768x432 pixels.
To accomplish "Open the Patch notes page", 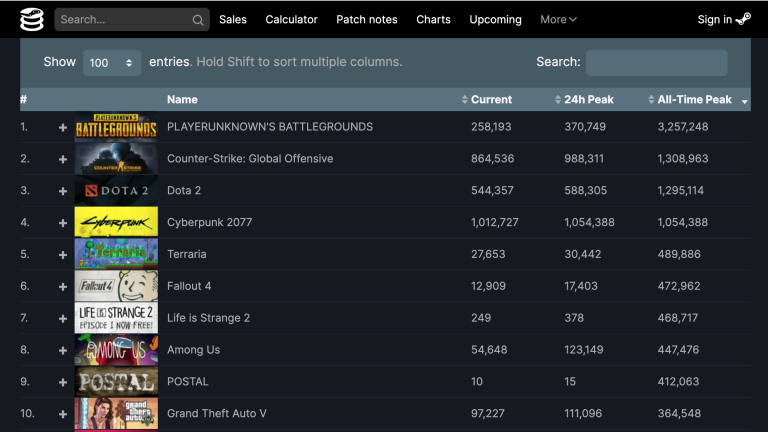I will click(x=366, y=19).
